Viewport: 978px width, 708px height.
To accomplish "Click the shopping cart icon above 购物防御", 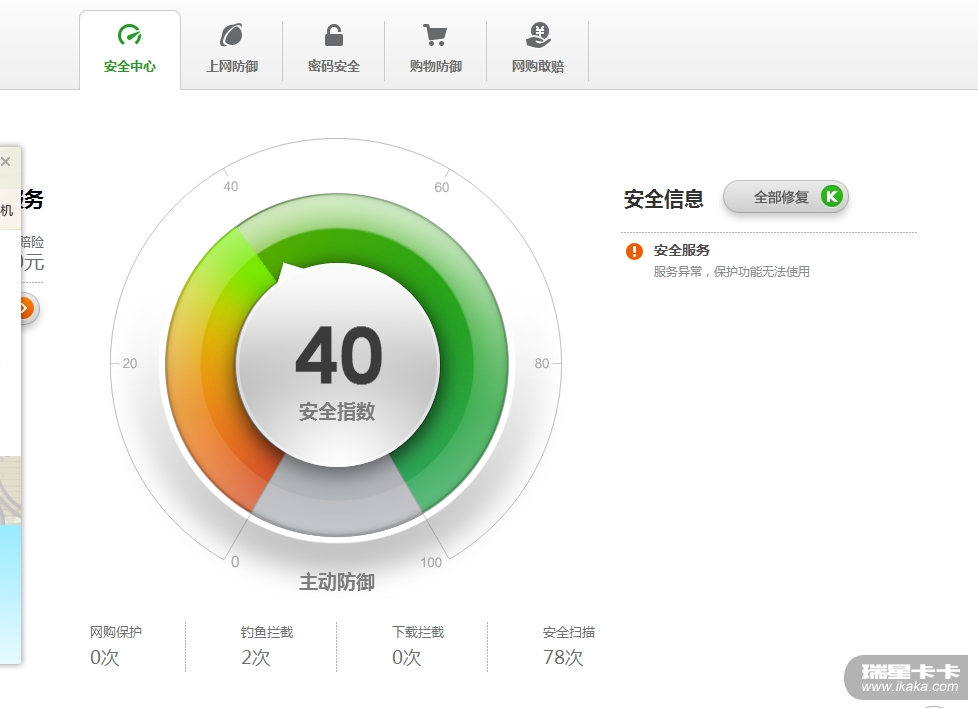I will pos(435,35).
